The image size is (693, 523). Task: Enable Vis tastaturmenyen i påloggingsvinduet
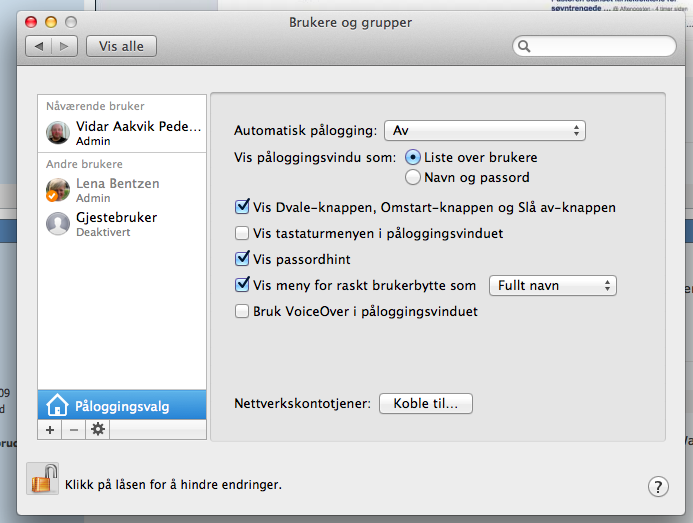(x=242, y=233)
